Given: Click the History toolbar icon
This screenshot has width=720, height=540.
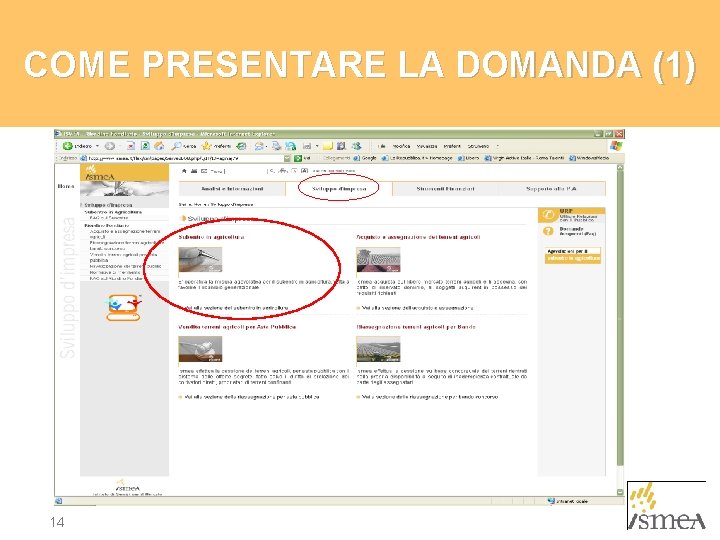Looking at the screenshot, I should pyautogui.click(x=242, y=146).
